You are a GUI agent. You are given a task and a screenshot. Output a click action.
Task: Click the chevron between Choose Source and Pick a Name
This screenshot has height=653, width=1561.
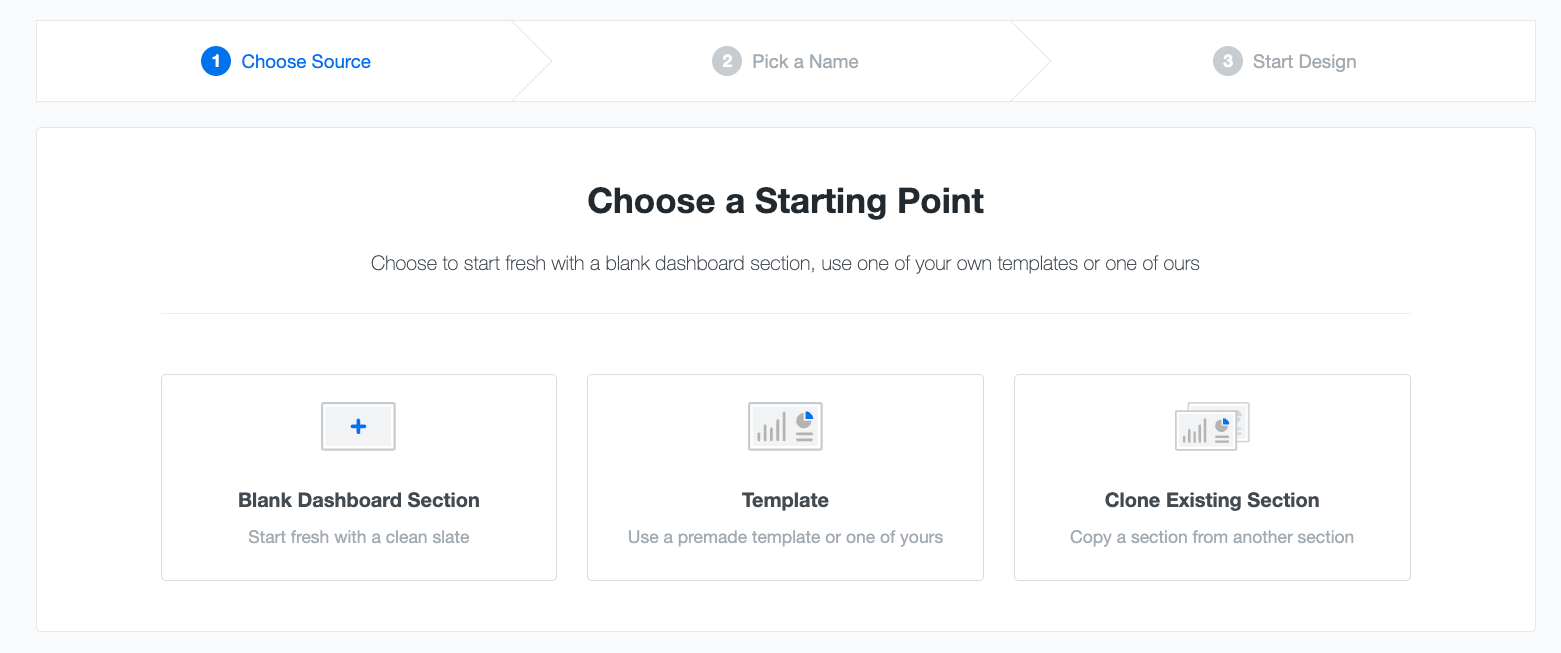(532, 61)
